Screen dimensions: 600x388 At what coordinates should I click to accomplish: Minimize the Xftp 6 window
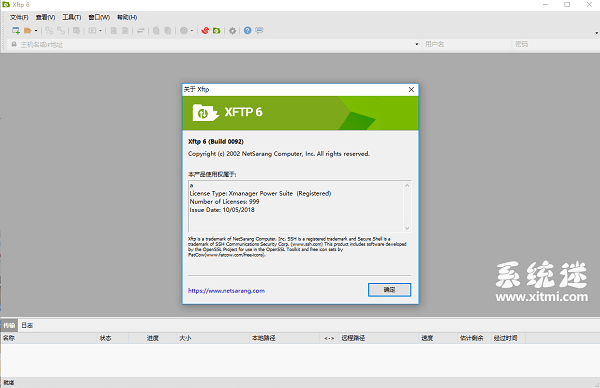coord(545,5)
